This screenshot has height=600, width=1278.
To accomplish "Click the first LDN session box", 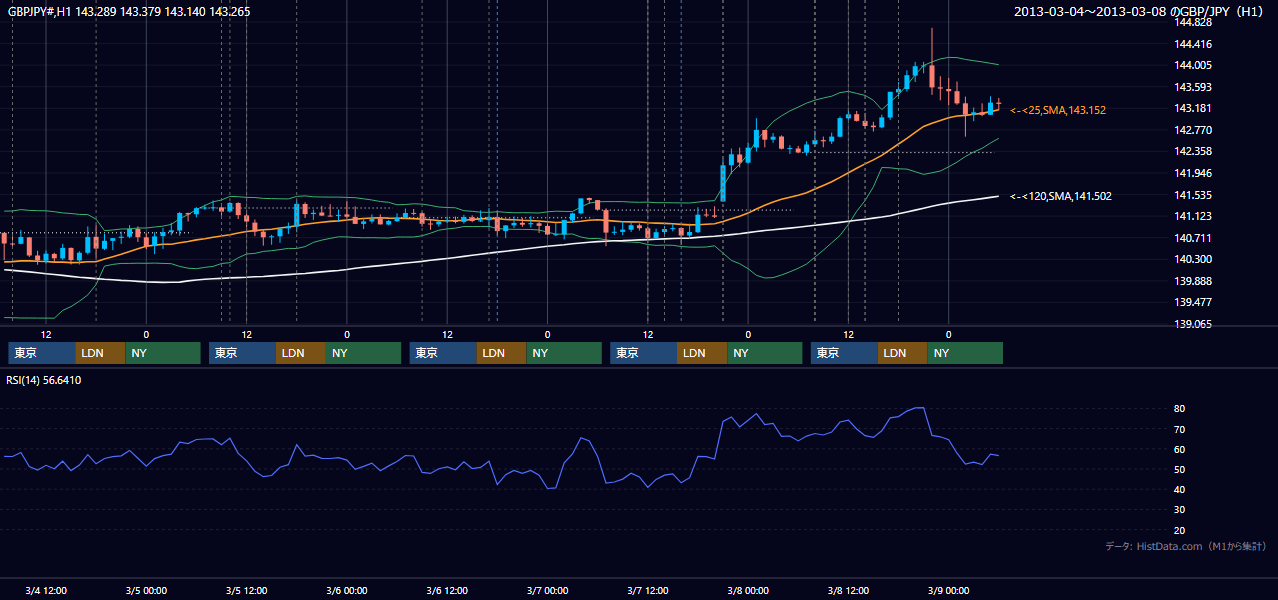I will (x=101, y=353).
